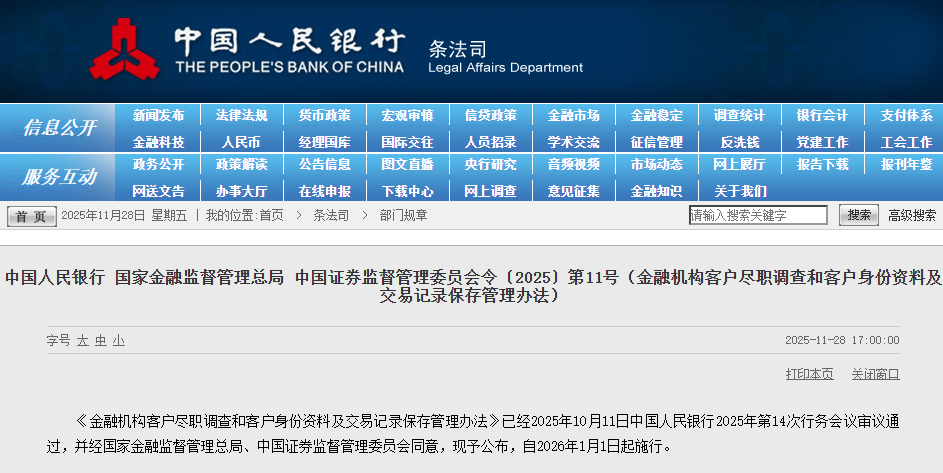The width and height of the screenshot is (943, 473).
Task: Select 音频视频 in service menu
Action: tap(573, 164)
